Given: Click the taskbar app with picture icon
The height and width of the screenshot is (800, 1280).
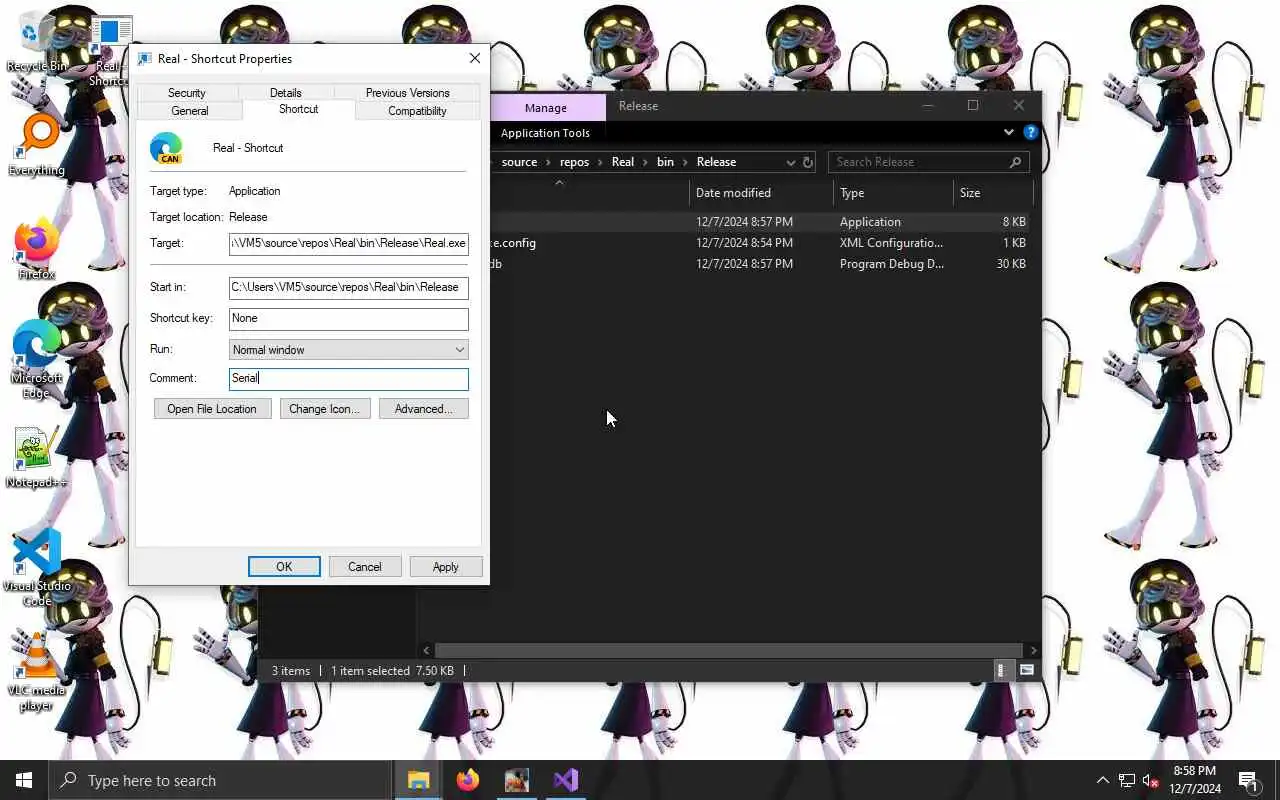Looking at the screenshot, I should [x=516, y=780].
